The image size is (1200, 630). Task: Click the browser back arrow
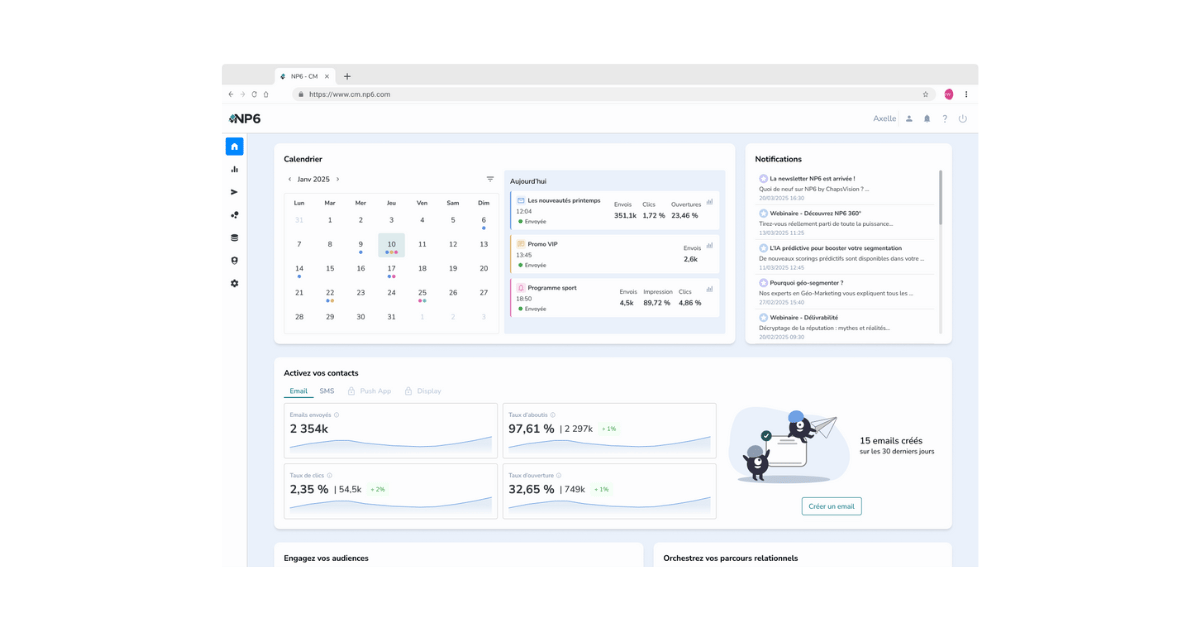pos(231,94)
